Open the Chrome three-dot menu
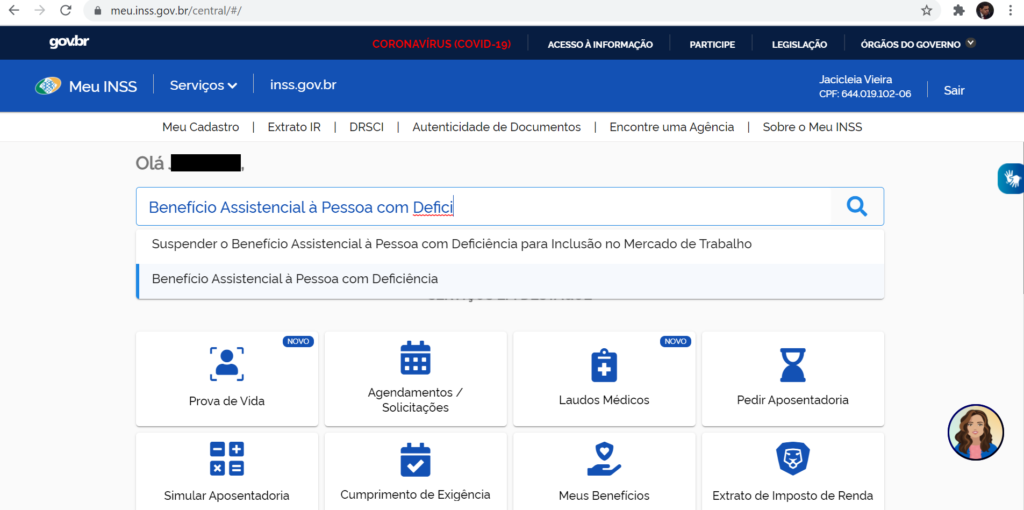This screenshot has height=510, width=1024. click(x=1011, y=10)
